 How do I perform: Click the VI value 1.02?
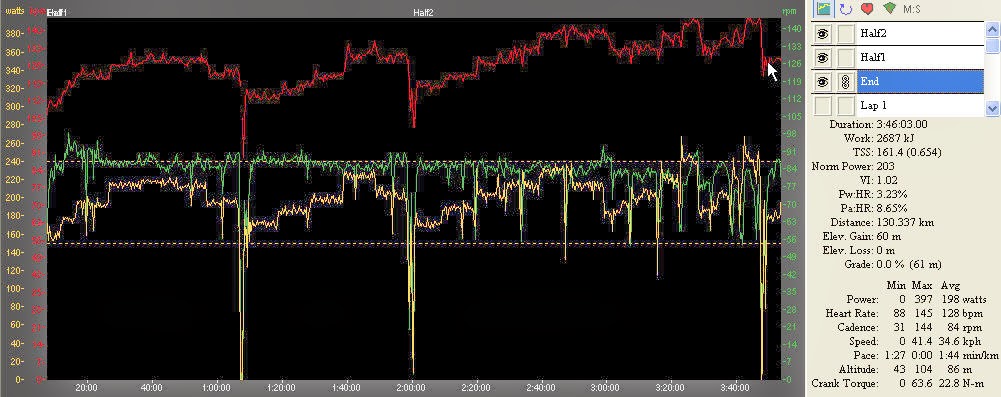tap(887, 181)
